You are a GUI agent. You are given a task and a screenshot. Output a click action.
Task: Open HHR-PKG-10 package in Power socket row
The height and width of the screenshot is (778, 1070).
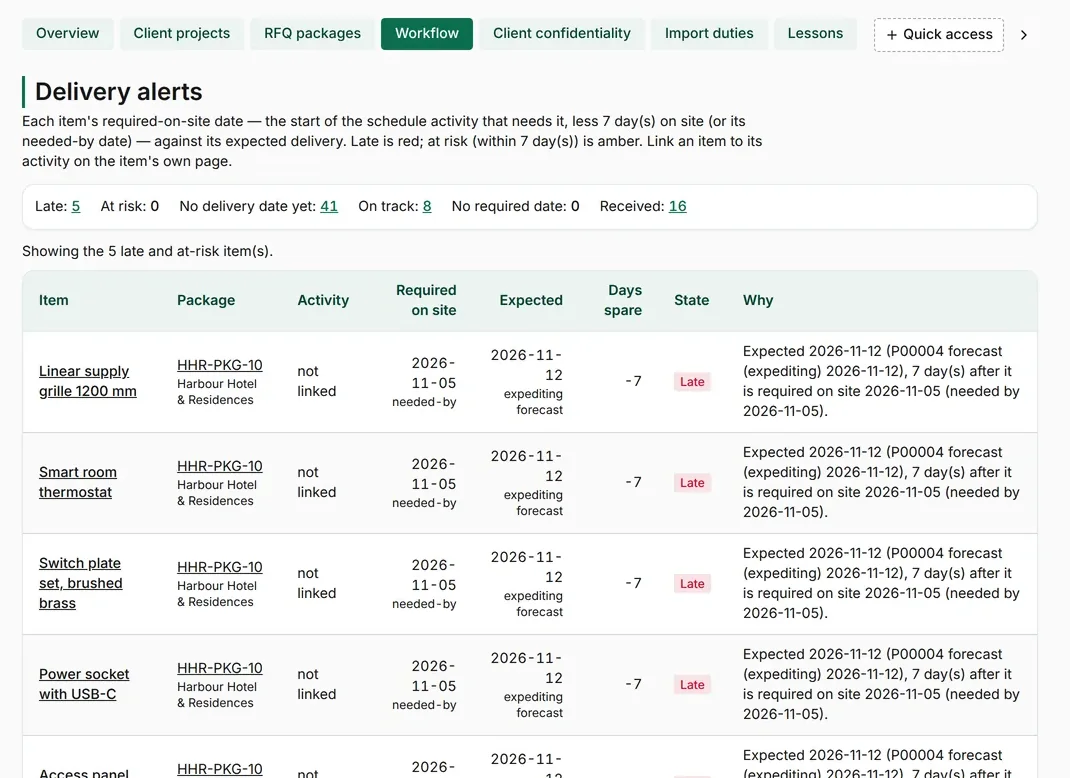click(x=220, y=668)
